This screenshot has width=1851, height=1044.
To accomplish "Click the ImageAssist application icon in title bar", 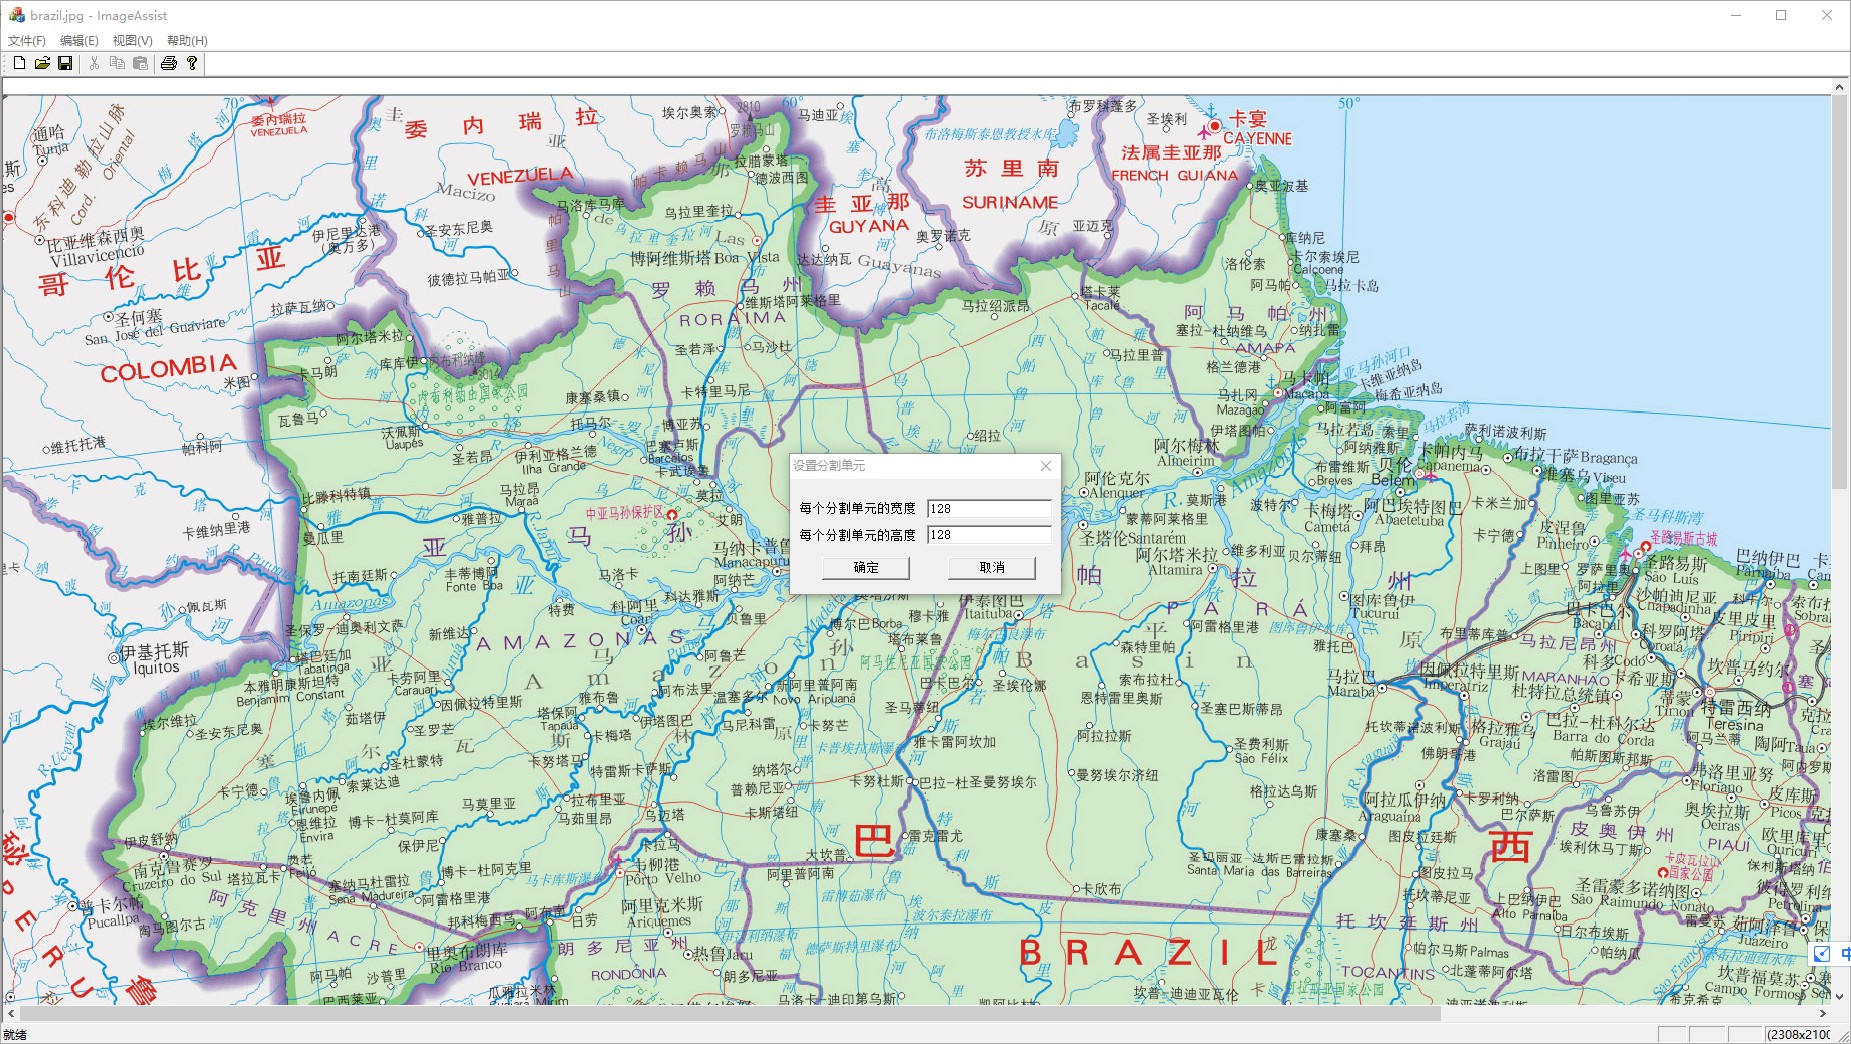I will pos(16,15).
